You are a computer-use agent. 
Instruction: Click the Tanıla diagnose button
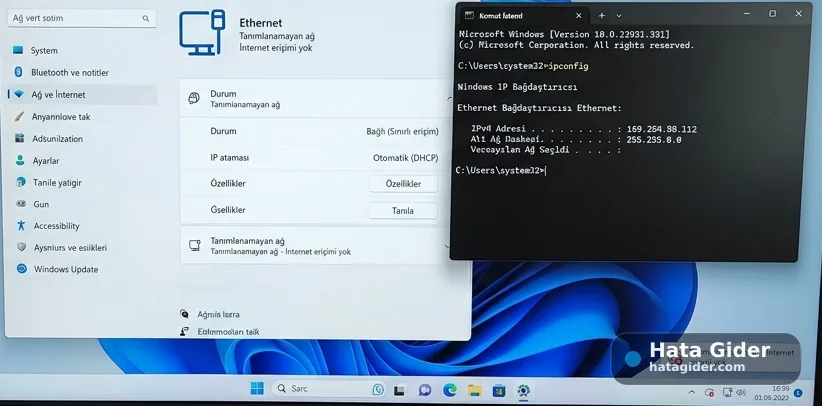(x=403, y=211)
